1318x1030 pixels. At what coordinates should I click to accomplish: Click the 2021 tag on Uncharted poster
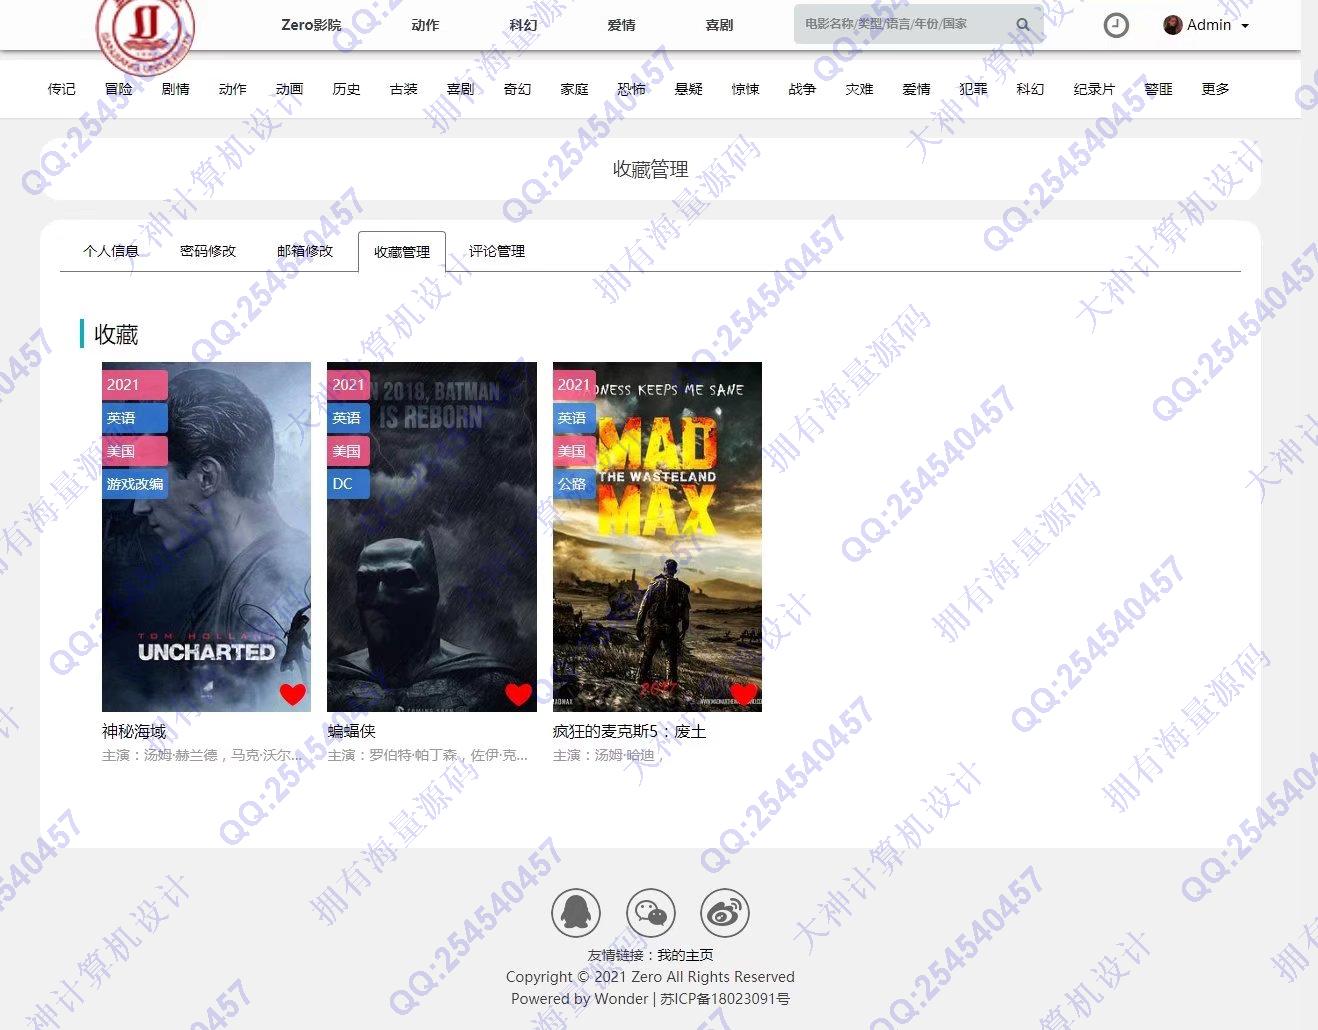pyautogui.click(x=134, y=385)
